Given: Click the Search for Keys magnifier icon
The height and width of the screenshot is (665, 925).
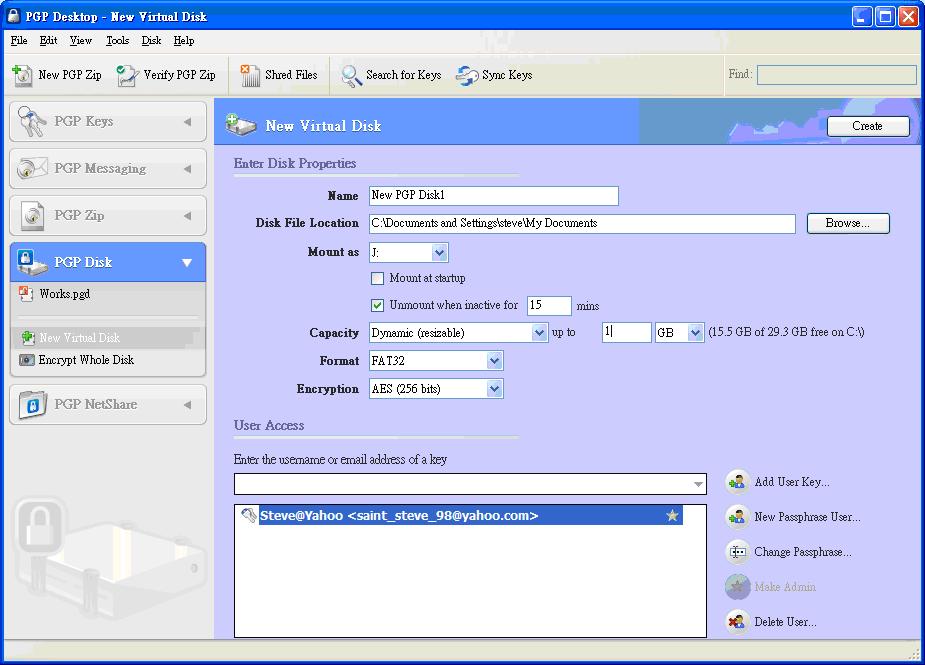Looking at the screenshot, I should click(x=352, y=76).
